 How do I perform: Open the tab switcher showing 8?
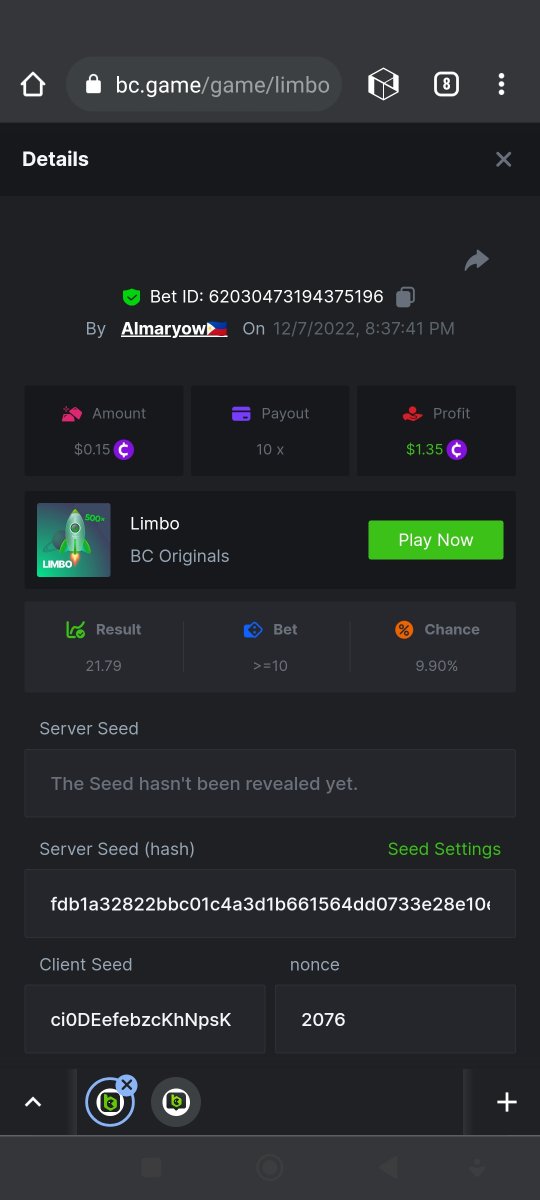click(446, 85)
